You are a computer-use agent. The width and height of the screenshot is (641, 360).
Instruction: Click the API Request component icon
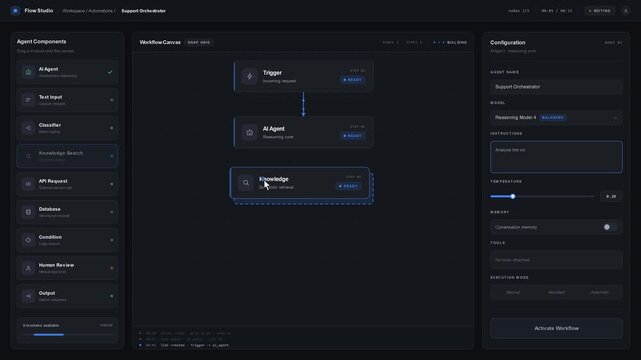pyautogui.click(x=28, y=184)
